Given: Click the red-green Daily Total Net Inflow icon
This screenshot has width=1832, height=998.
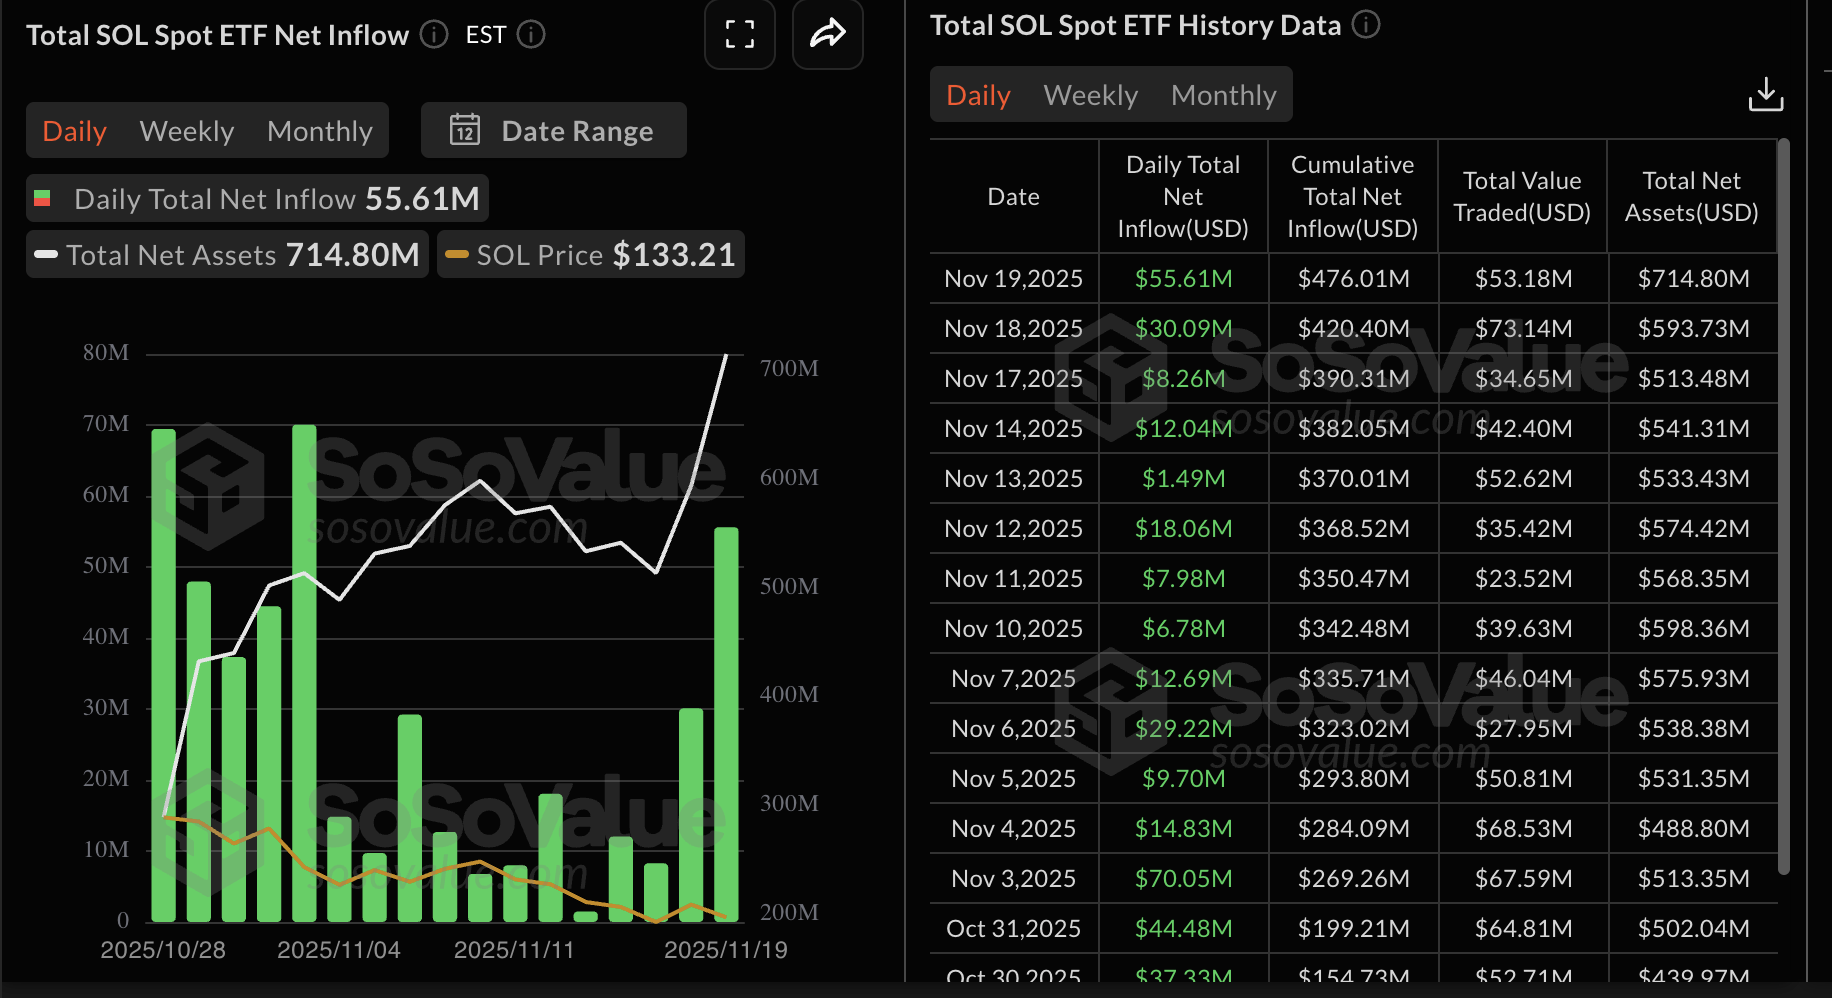Looking at the screenshot, I should (x=43, y=199).
